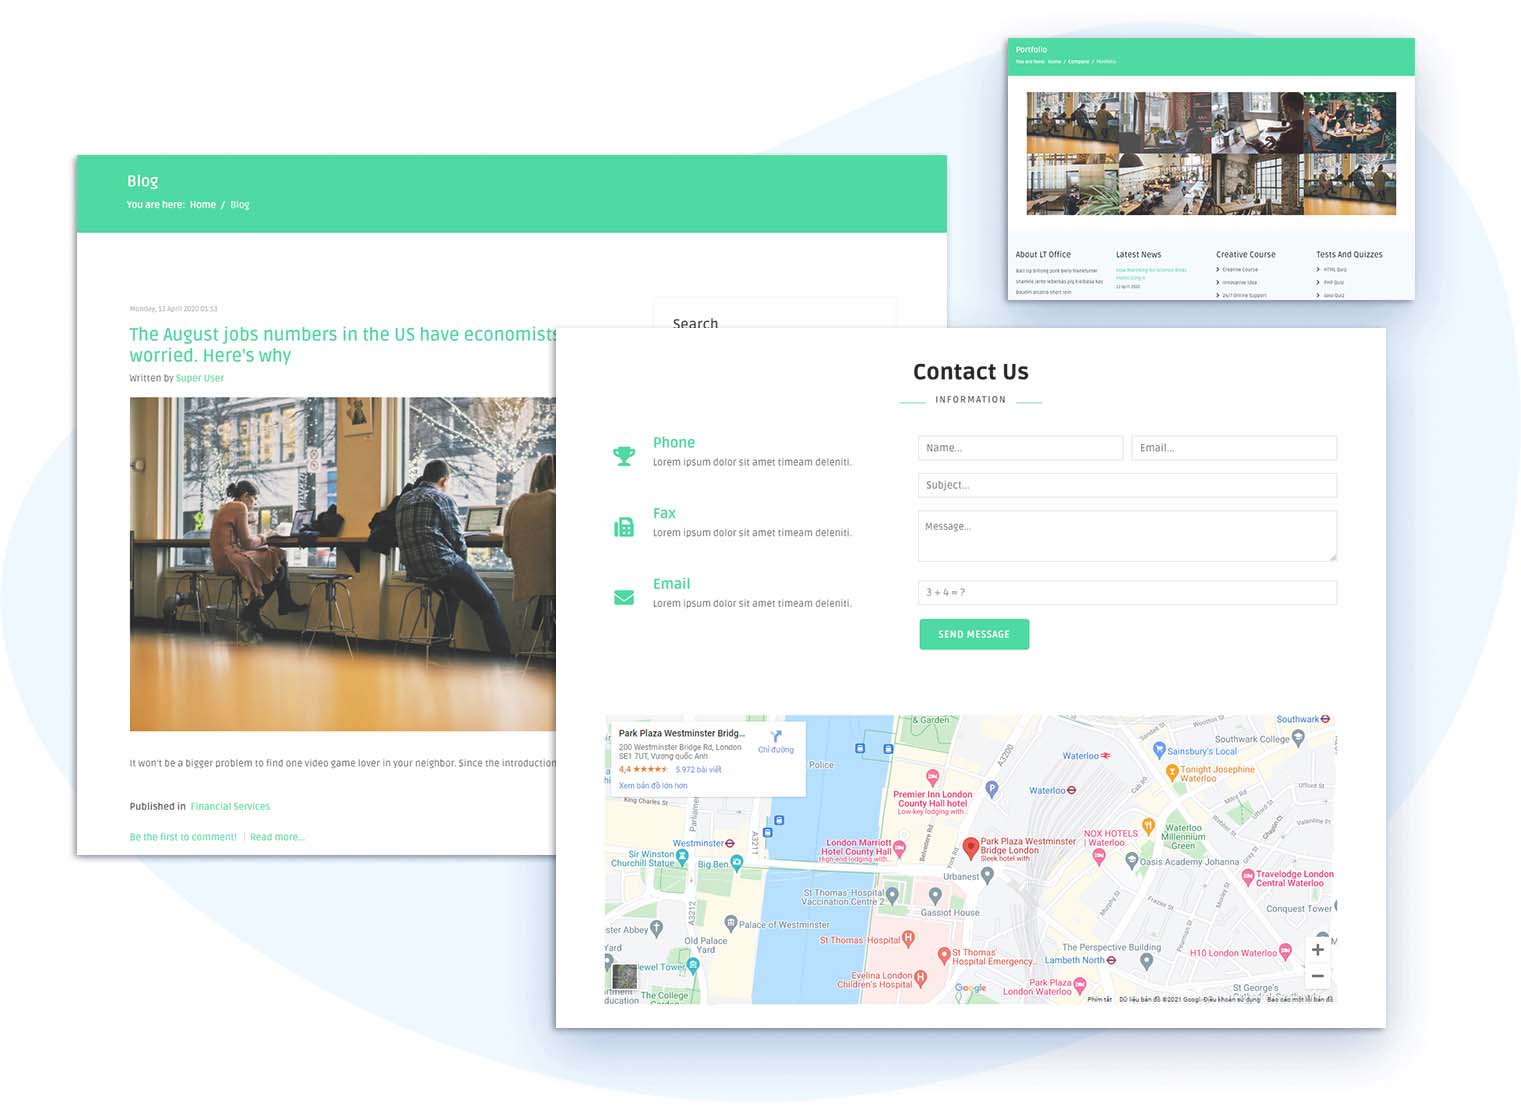Open Home breadcrumb link on Blog page

[x=203, y=205]
